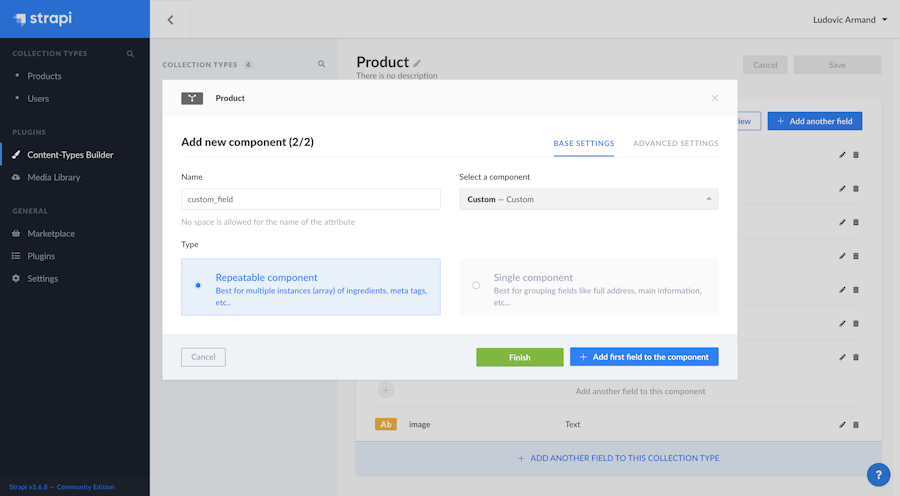
Task: Open the Select a component dropdown
Action: [588, 199]
